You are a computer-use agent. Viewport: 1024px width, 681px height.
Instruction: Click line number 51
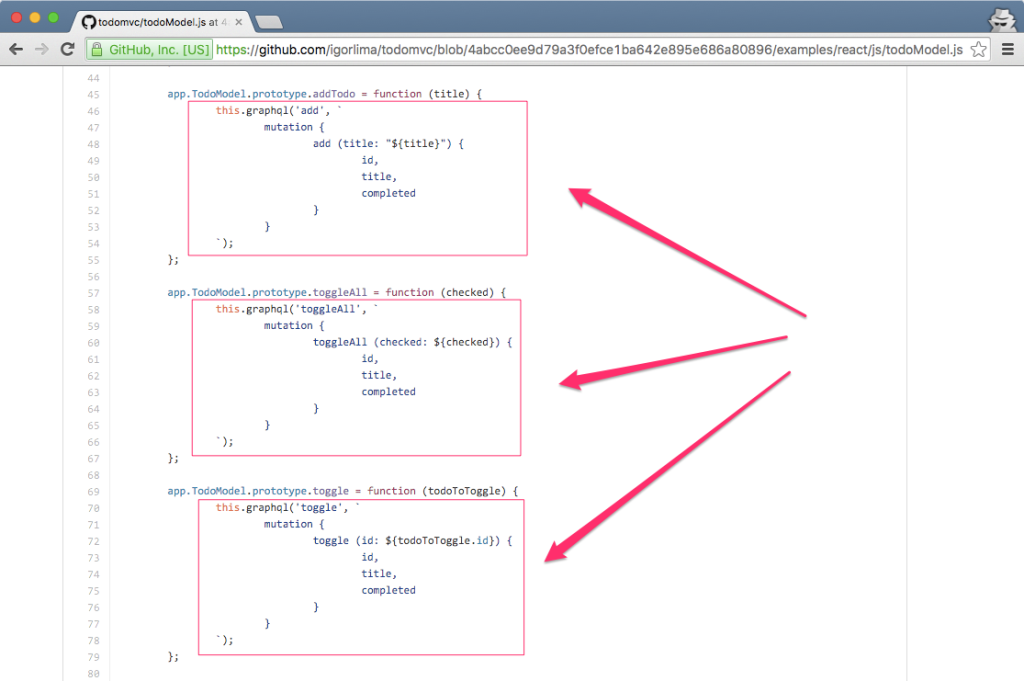(x=93, y=194)
